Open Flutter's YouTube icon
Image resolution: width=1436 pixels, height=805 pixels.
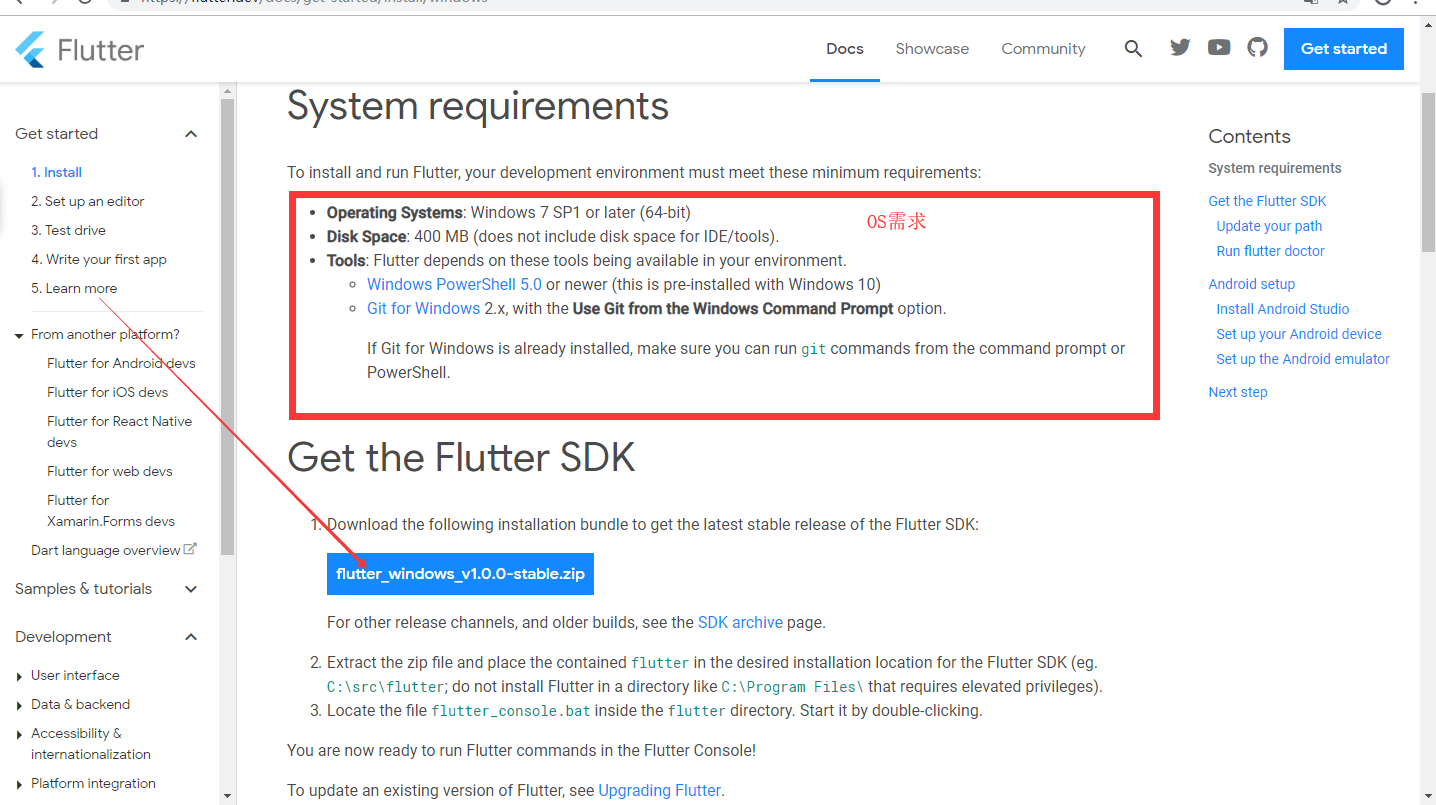[x=1219, y=47]
